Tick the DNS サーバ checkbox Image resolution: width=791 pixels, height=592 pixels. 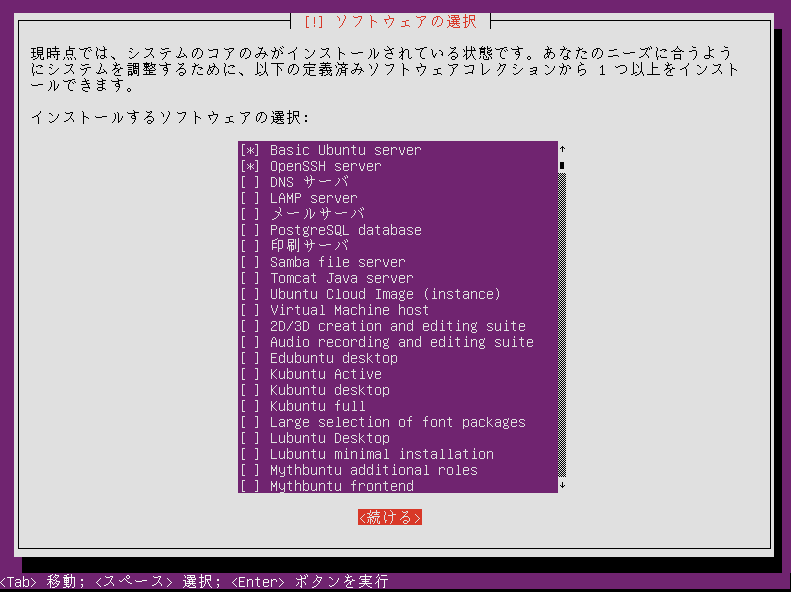click(x=250, y=182)
